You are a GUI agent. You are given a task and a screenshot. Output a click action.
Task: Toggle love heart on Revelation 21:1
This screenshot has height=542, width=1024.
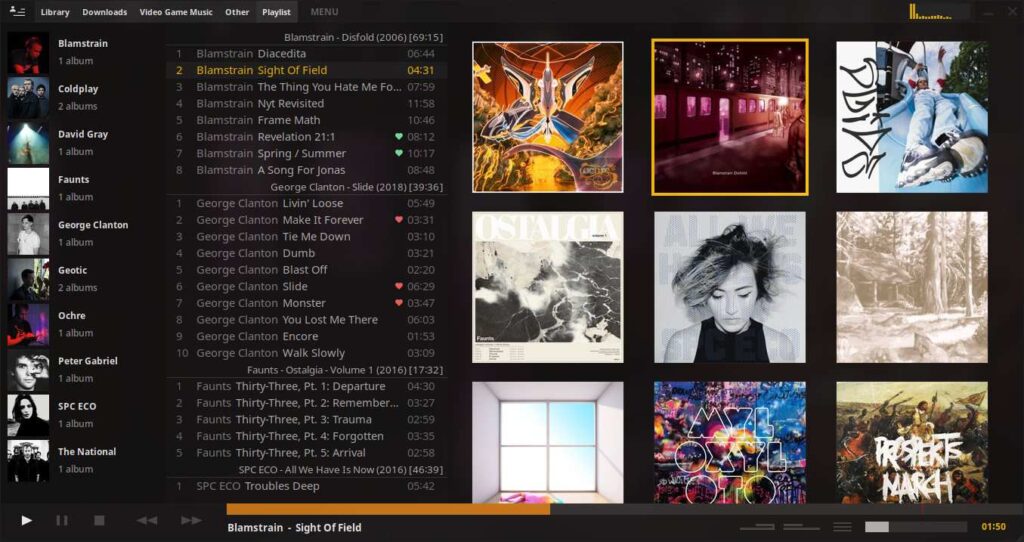pos(399,137)
